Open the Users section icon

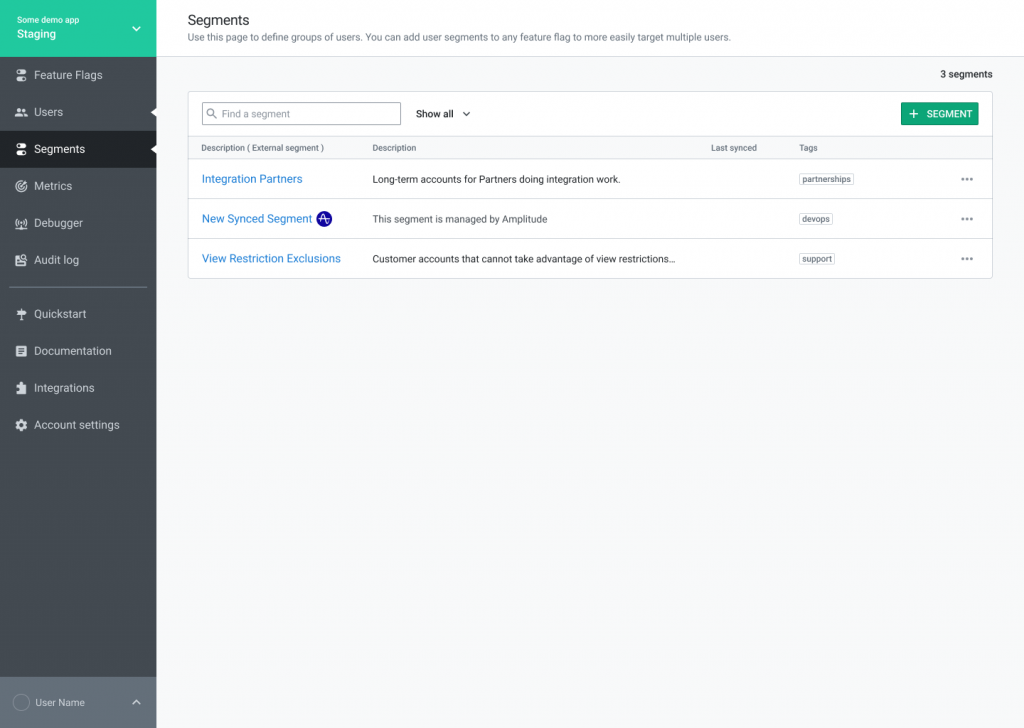point(20,112)
